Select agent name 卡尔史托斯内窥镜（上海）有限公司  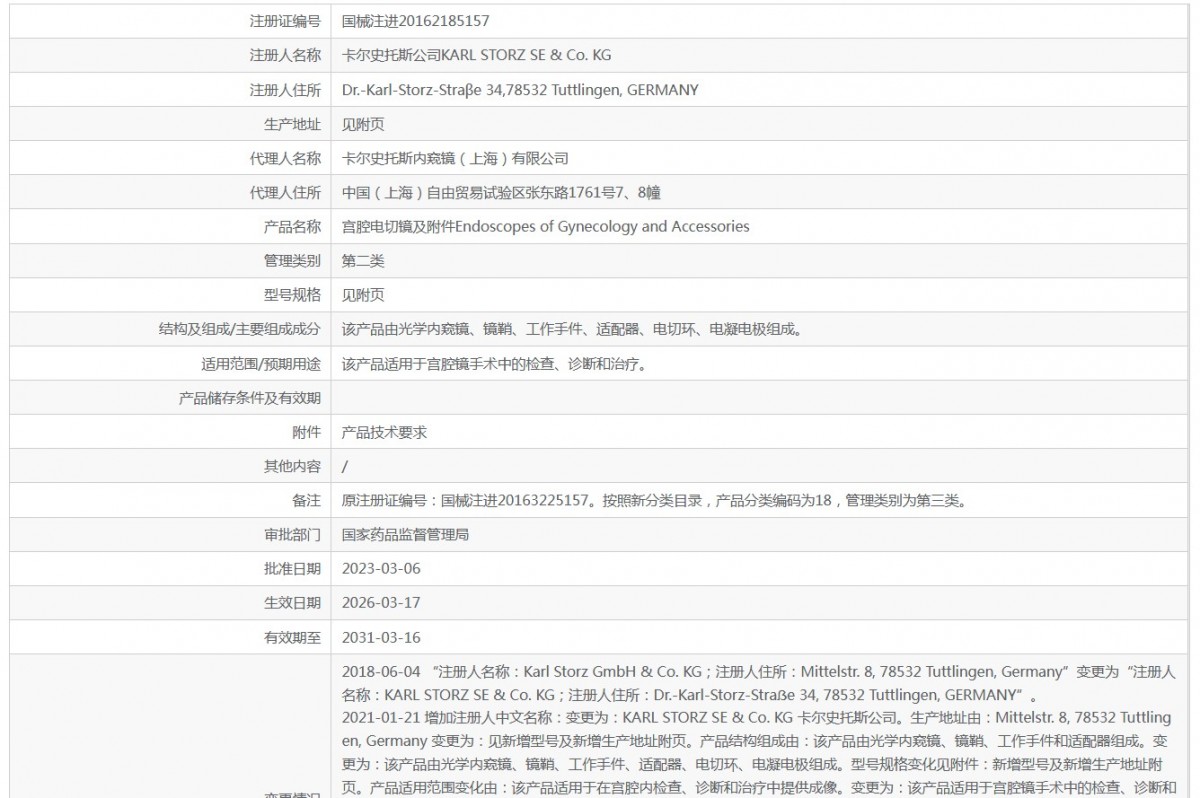(455, 158)
